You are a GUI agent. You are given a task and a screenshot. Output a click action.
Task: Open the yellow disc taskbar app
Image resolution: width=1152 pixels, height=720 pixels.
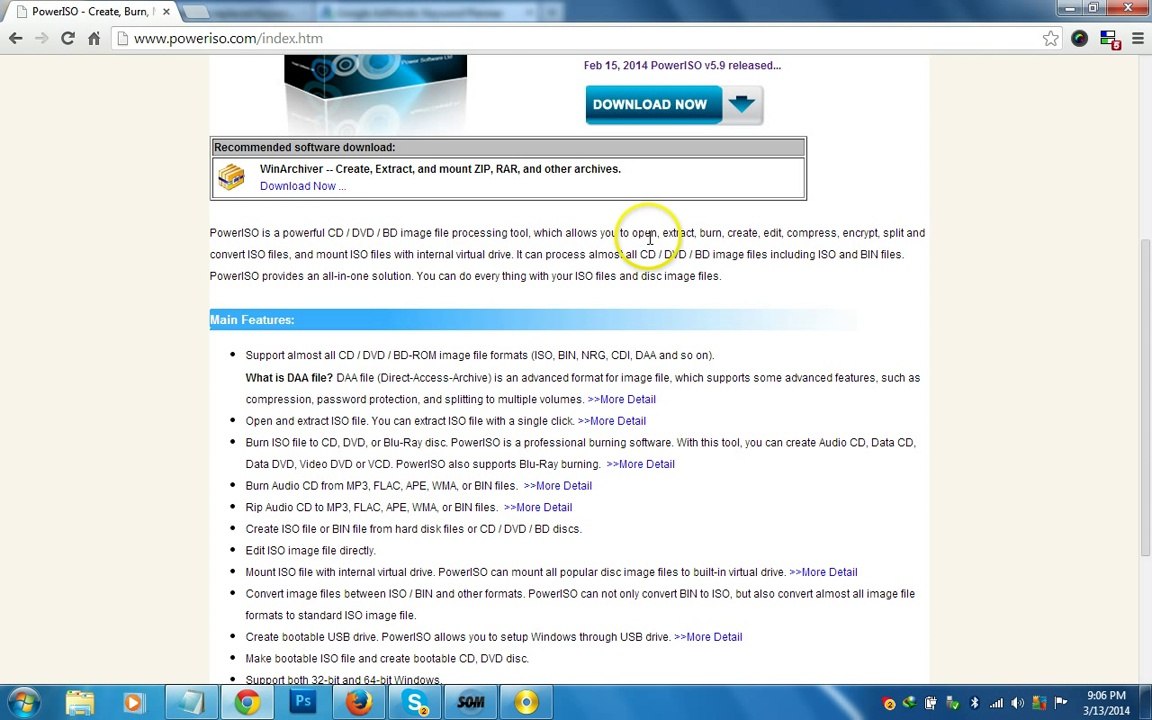pyautogui.click(x=526, y=702)
